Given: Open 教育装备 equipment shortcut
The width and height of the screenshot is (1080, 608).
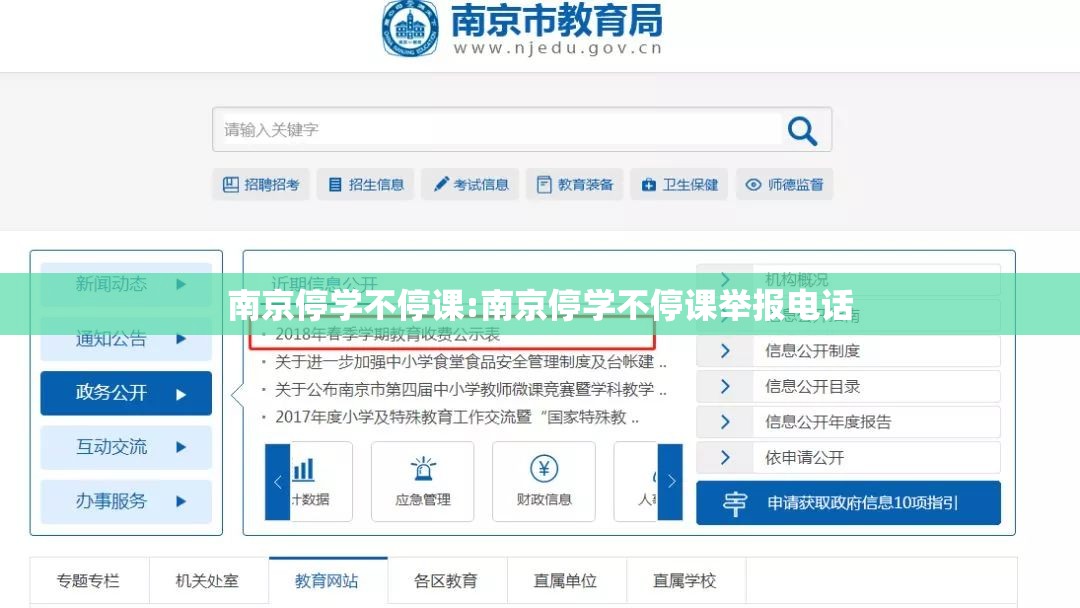Looking at the screenshot, I should (x=575, y=184).
